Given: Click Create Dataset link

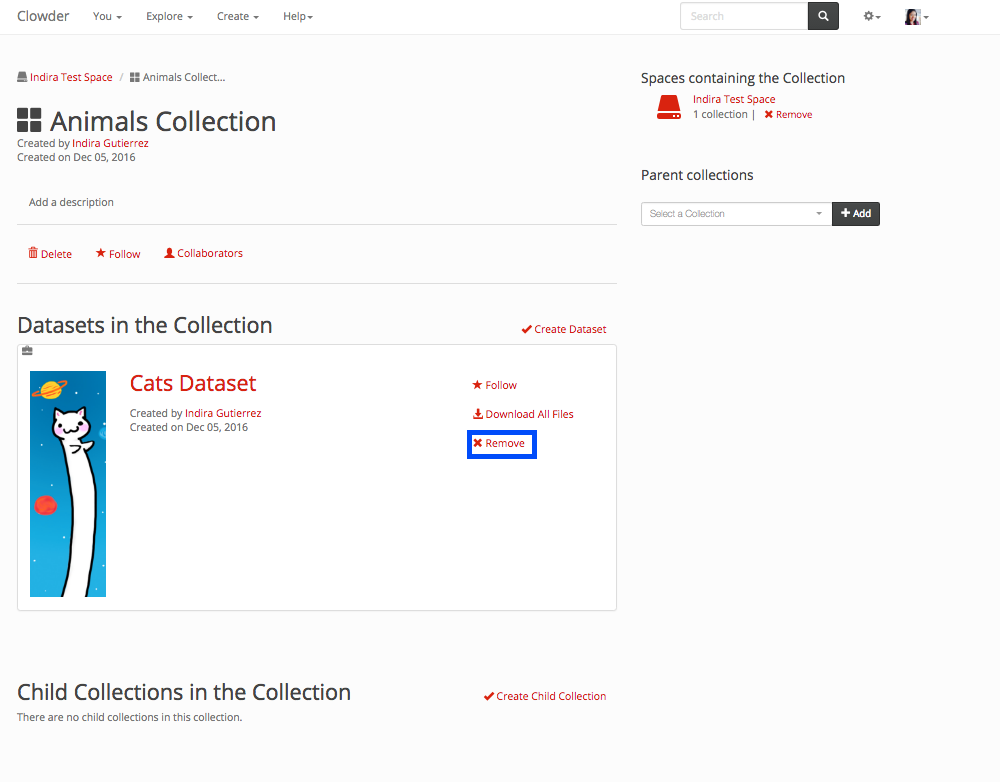Looking at the screenshot, I should 564,329.
